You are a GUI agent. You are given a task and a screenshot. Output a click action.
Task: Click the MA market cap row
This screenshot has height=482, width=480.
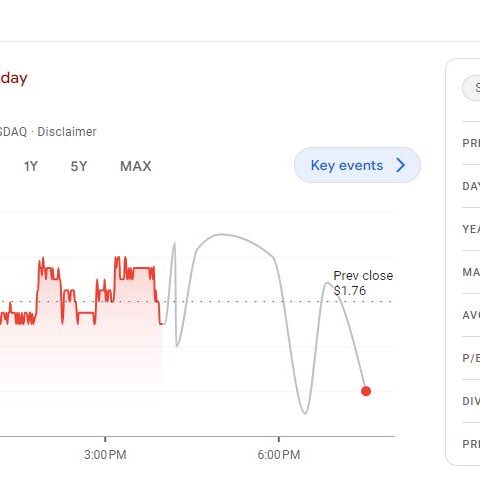tap(471, 272)
